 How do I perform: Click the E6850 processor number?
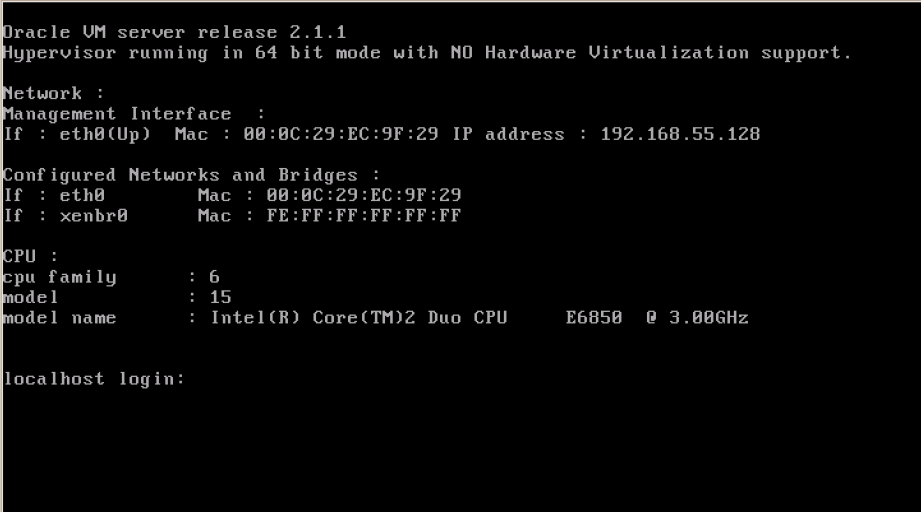tap(594, 318)
